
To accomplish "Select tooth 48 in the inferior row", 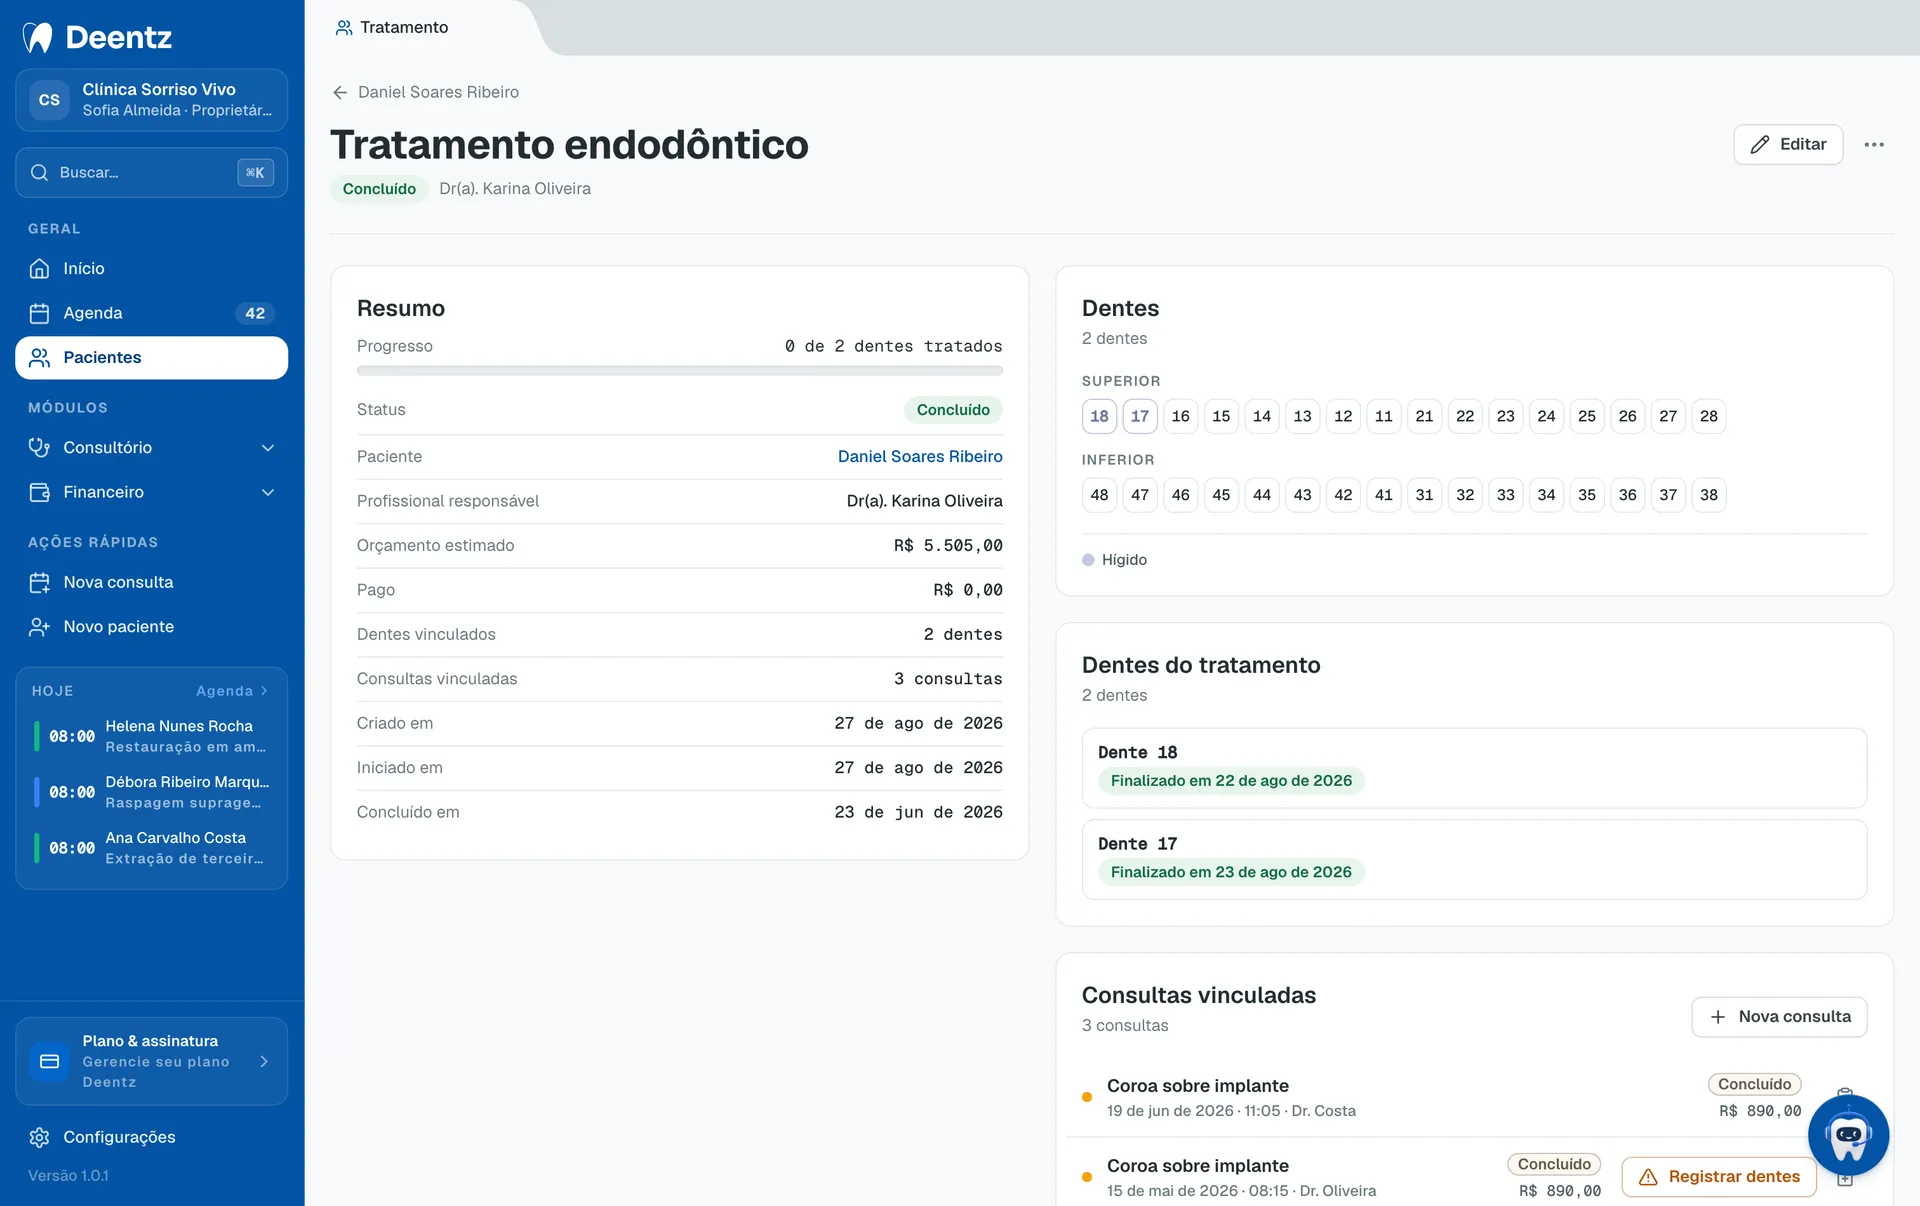I will (x=1099, y=495).
